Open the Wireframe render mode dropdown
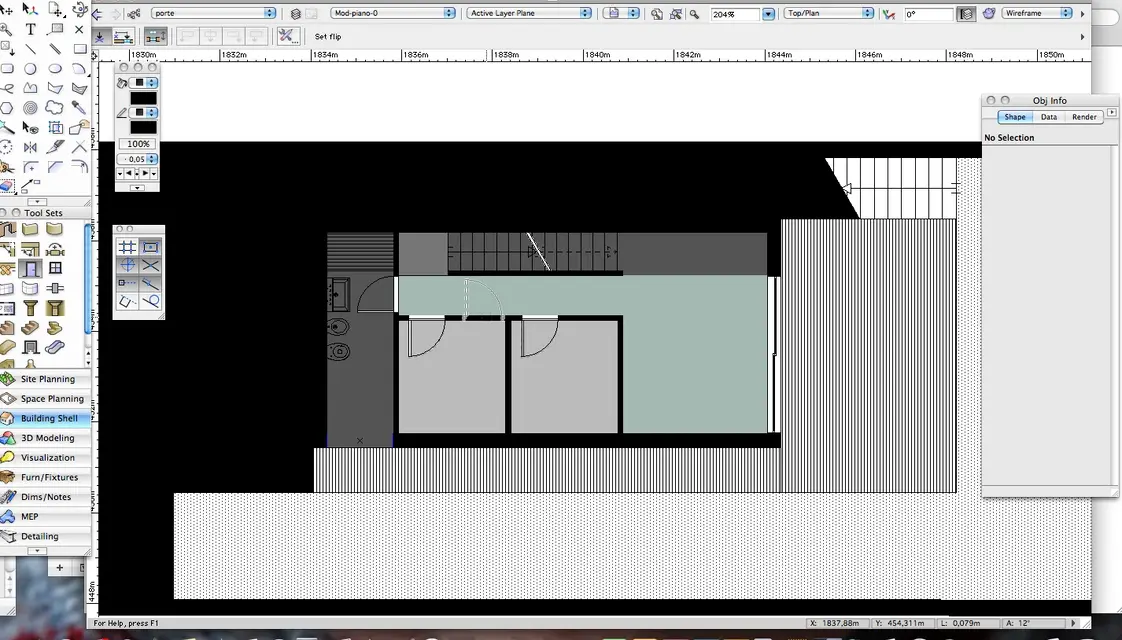 coord(1037,14)
